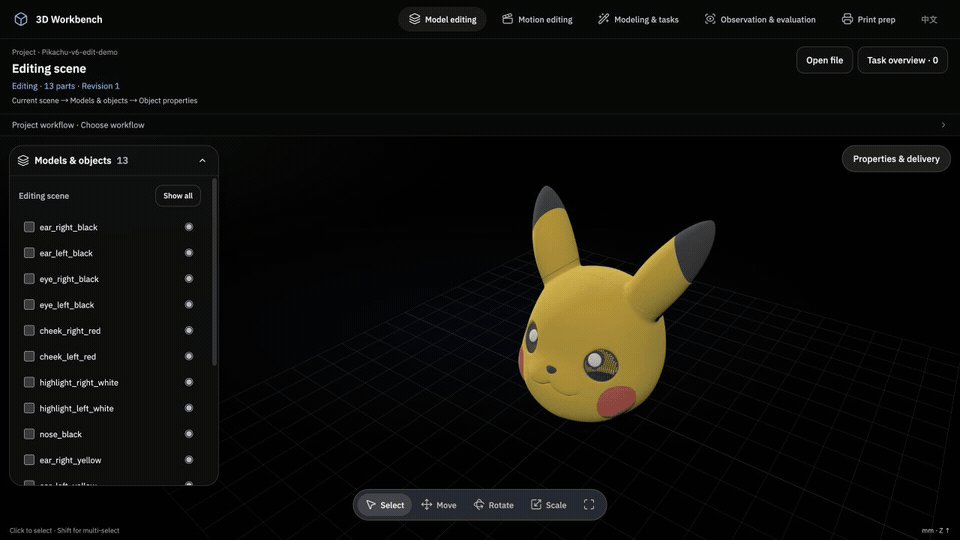Toggle visibility of cheek_right_red
Image resolution: width=960 pixels, height=540 pixels.
(x=189, y=331)
